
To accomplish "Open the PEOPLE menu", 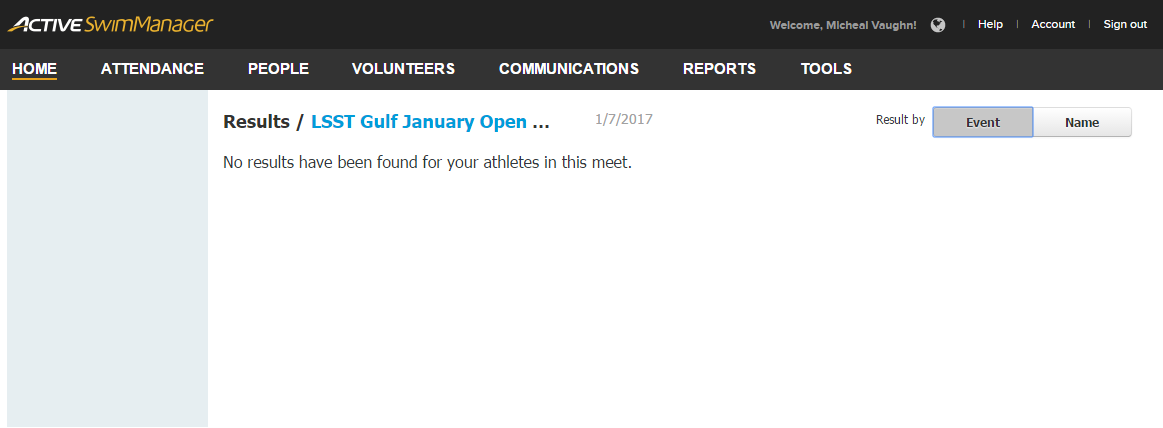I will coord(278,69).
